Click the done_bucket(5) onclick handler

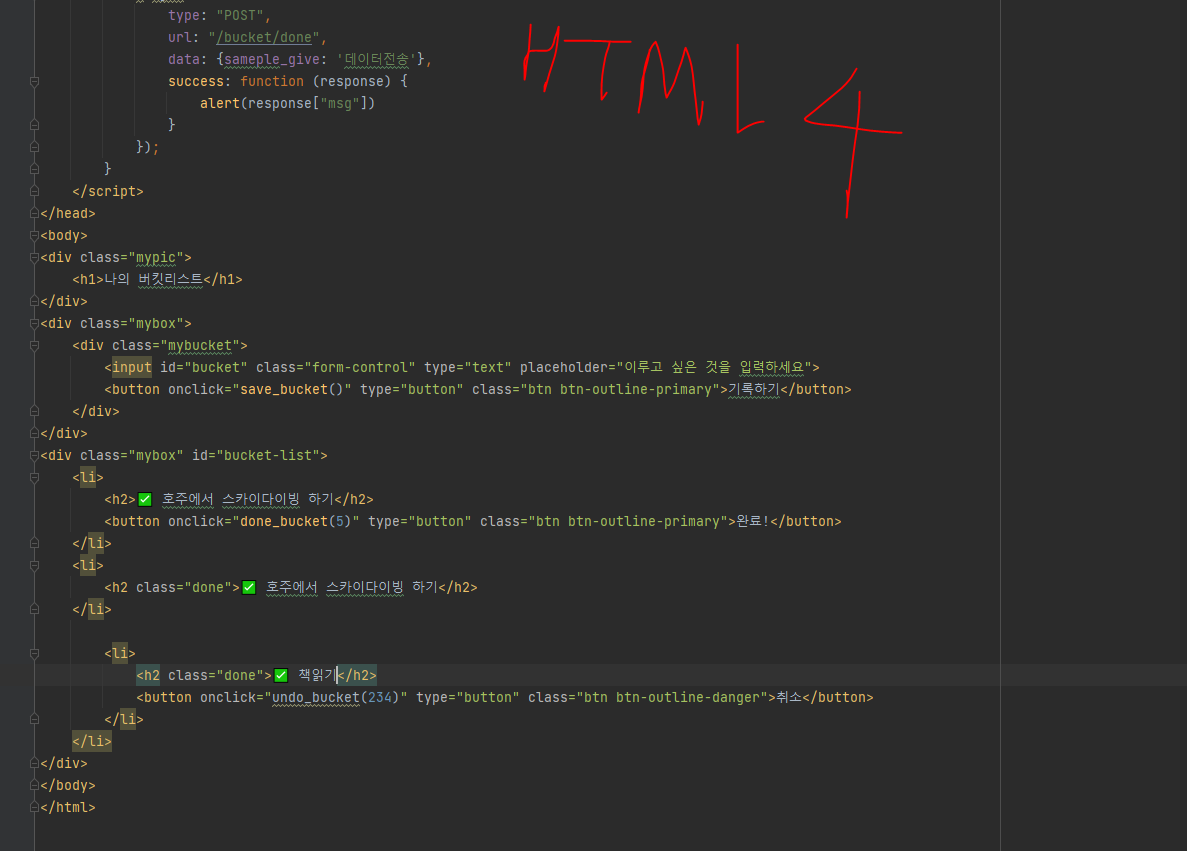(x=296, y=522)
